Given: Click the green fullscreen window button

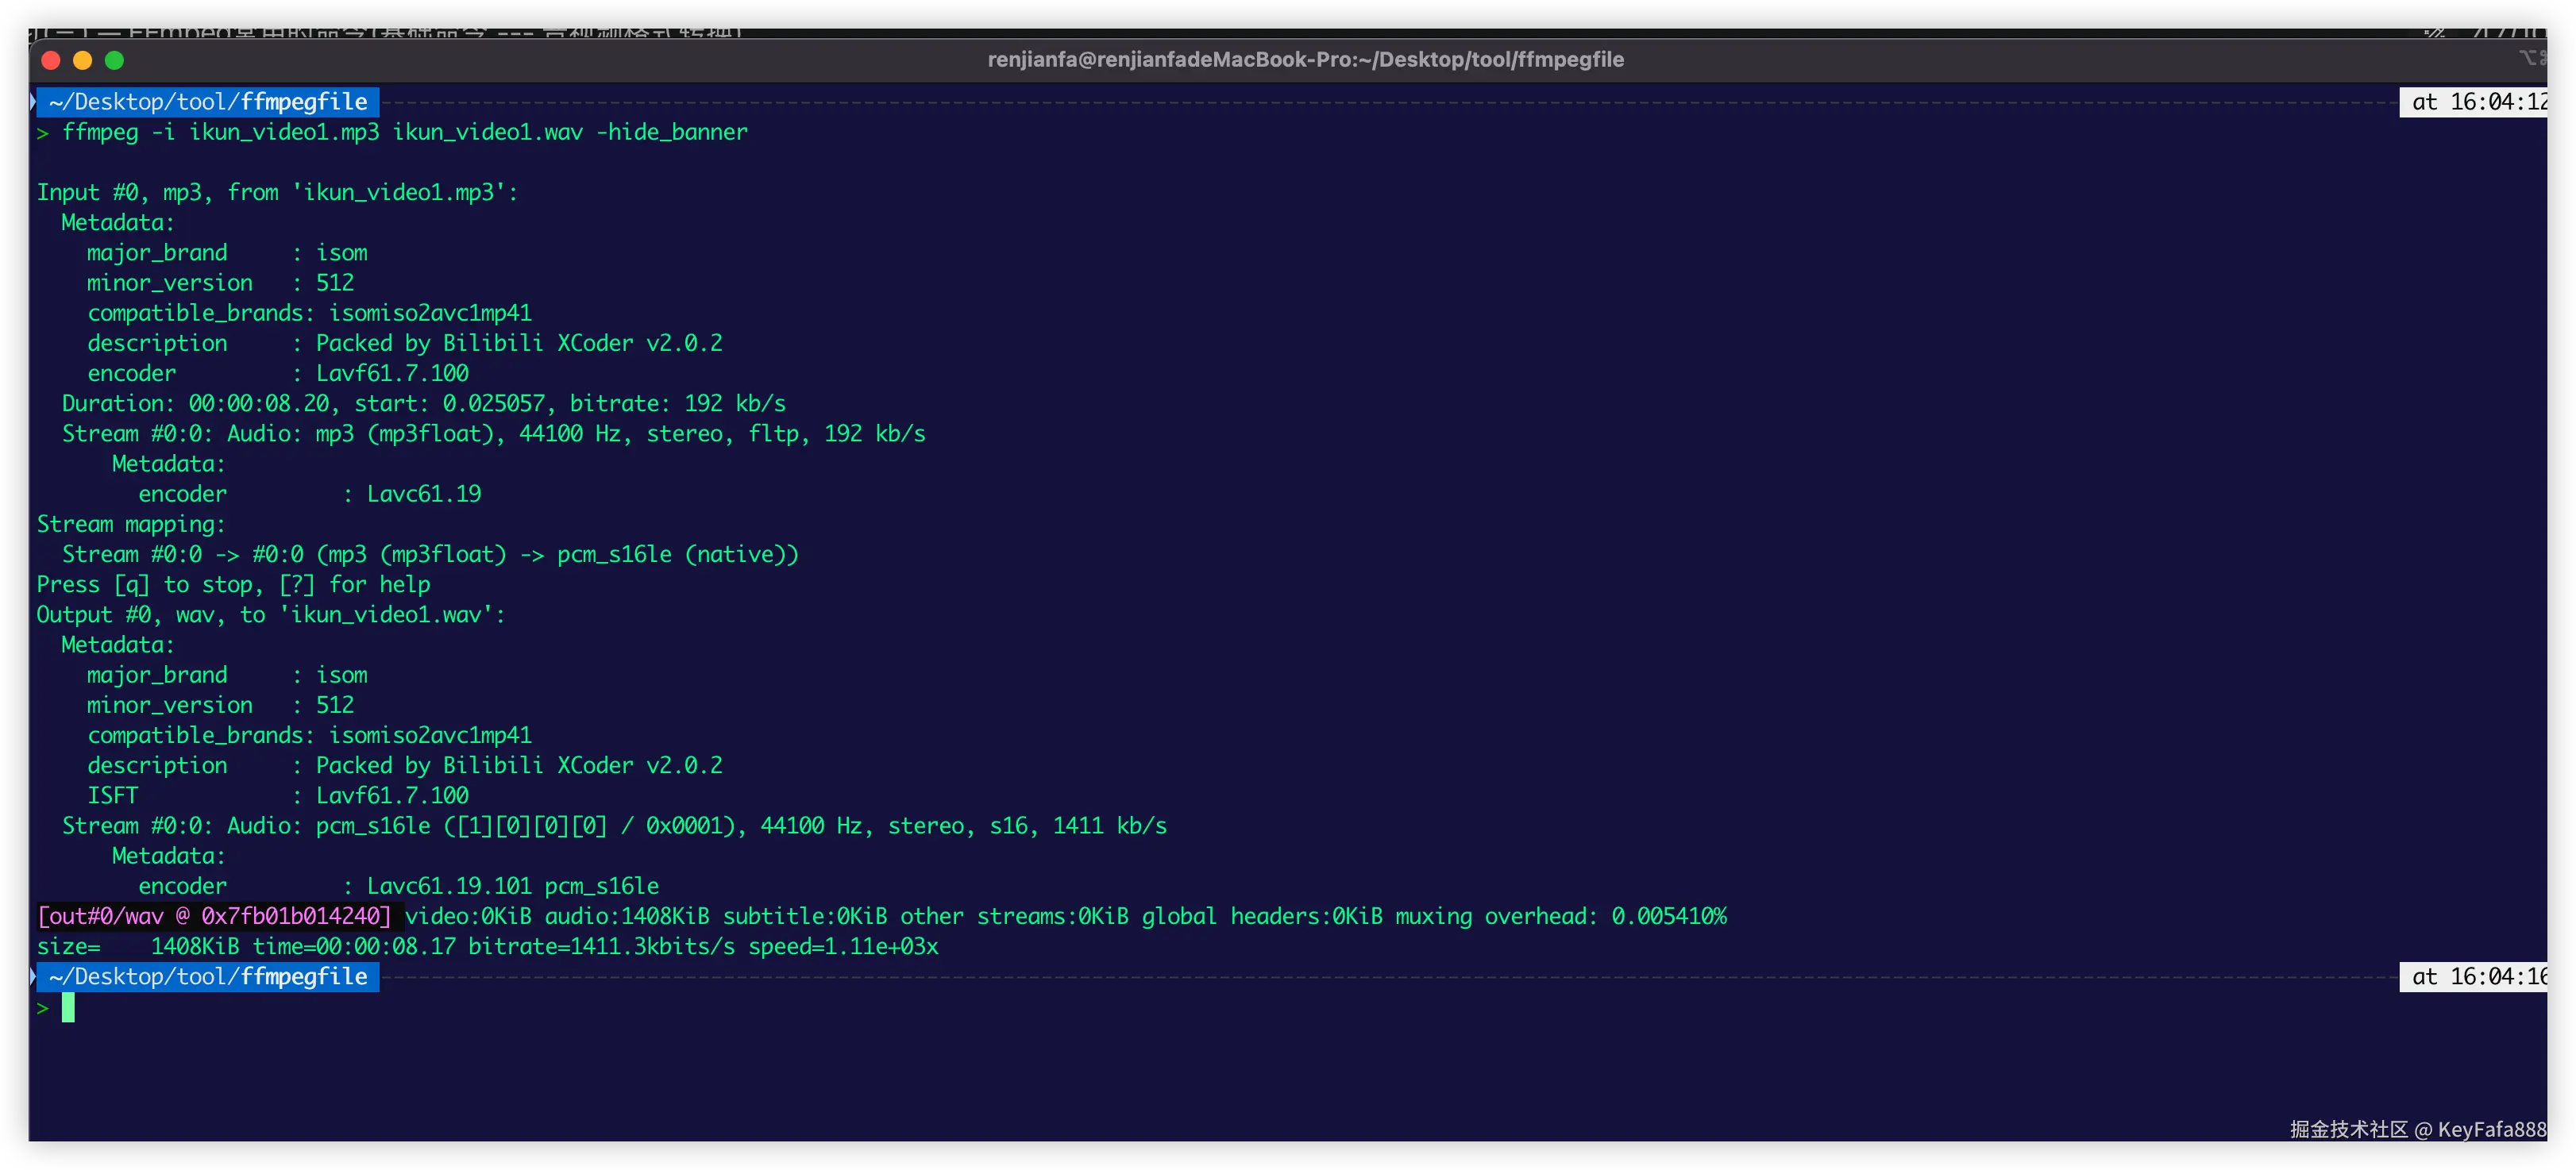Looking at the screenshot, I should [x=115, y=60].
